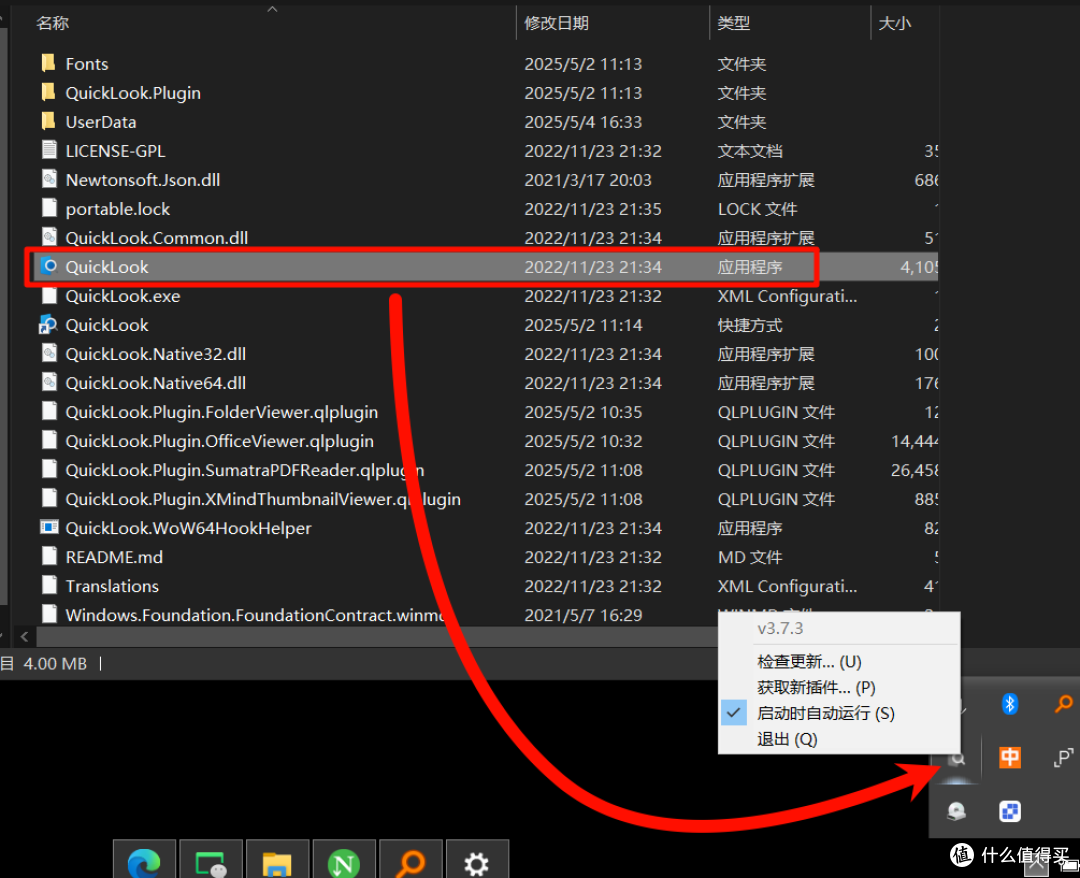The image size is (1080, 878).
Task: Click the horizontal scrollbar track under the file list
Action: pyautogui.click(x=375, y=636)
